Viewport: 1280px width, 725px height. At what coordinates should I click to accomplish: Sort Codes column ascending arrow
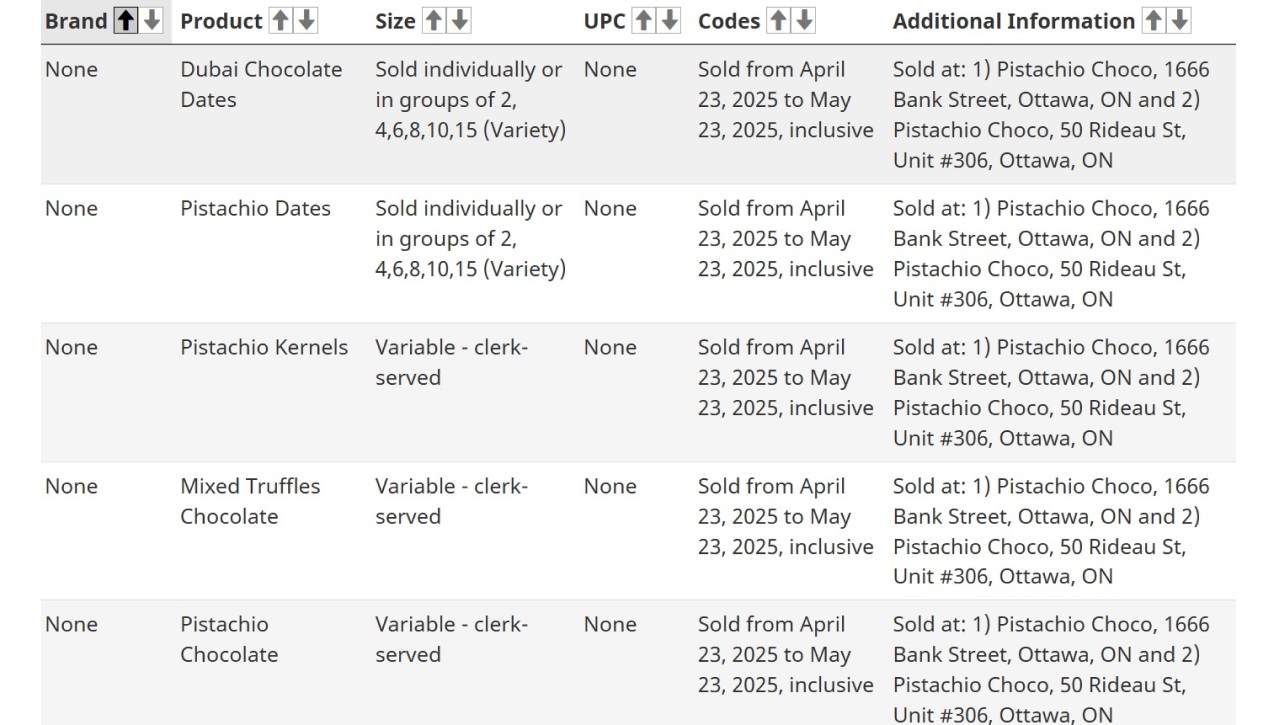pyautogui.click(x=779, y=21)
